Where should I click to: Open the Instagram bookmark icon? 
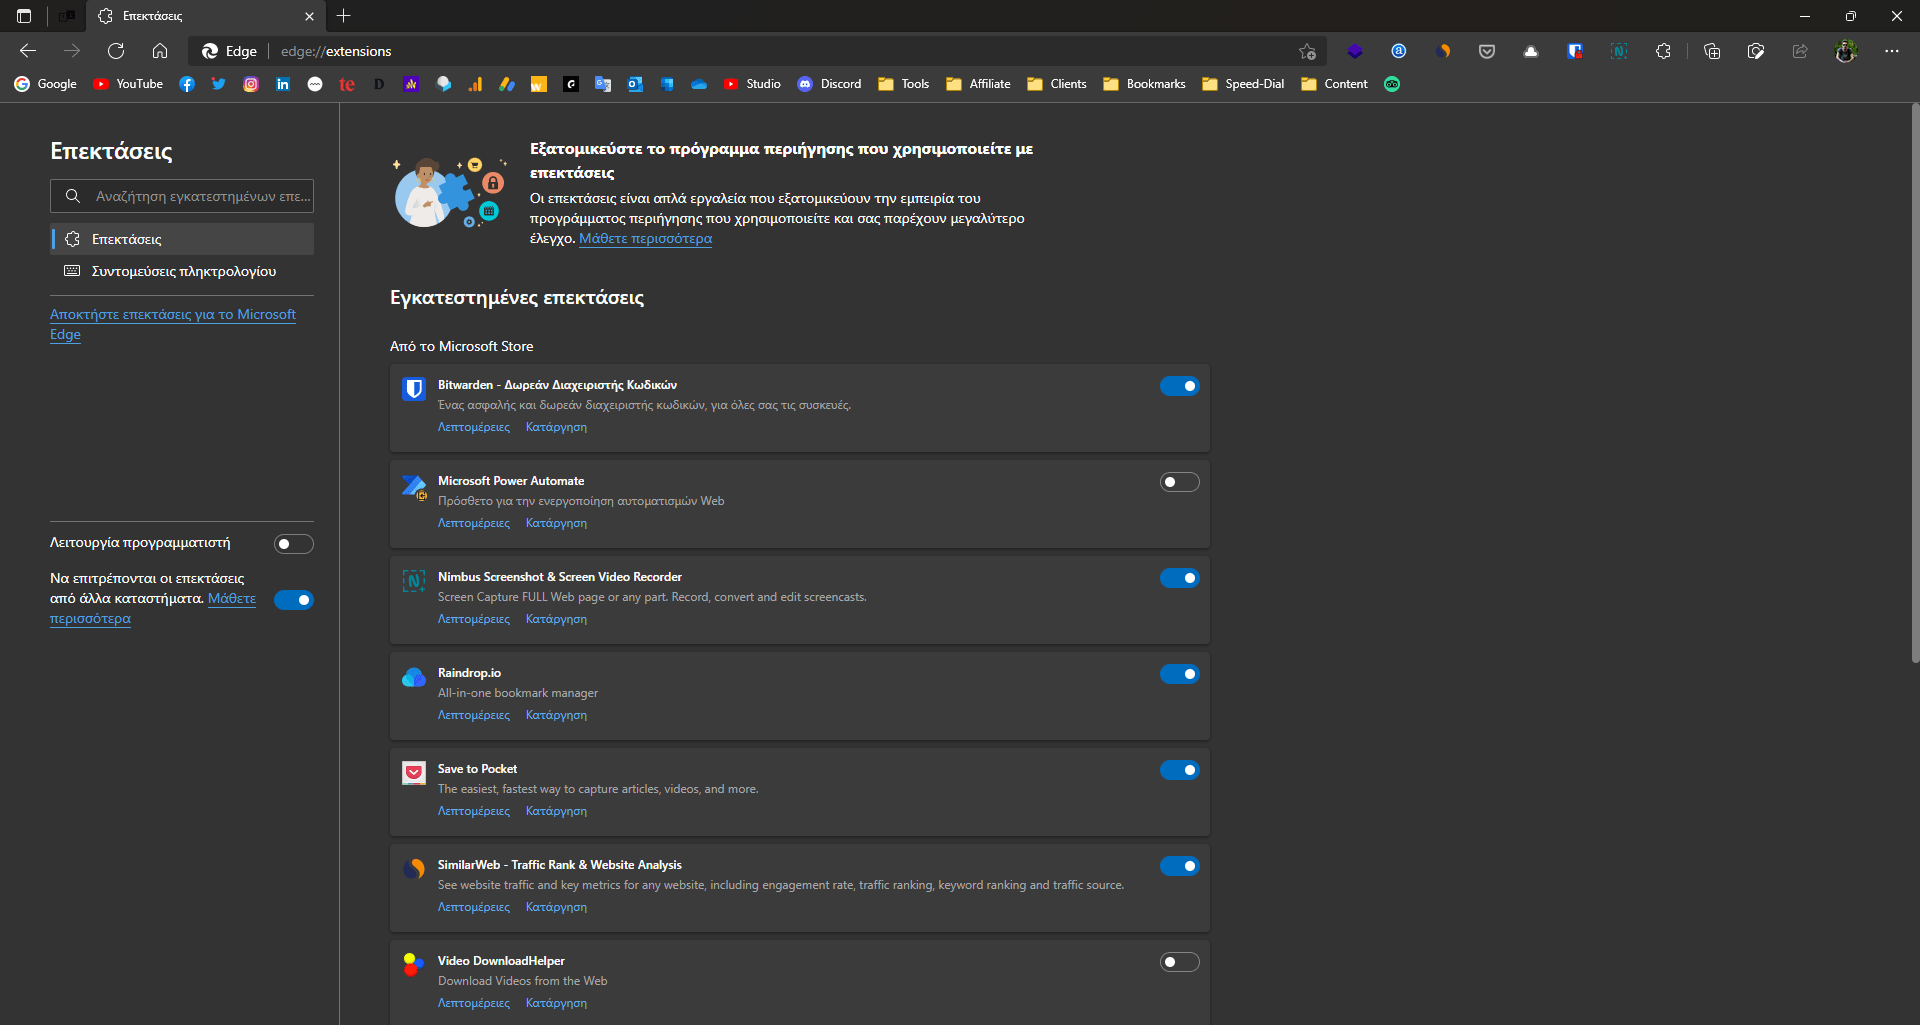pos(251,84)
